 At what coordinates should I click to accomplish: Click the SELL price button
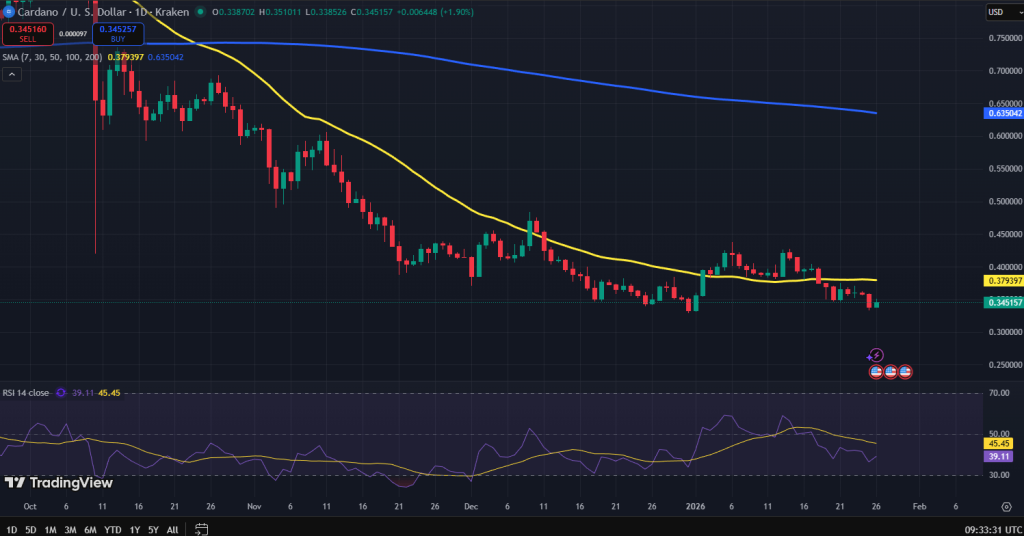(27, 34)
